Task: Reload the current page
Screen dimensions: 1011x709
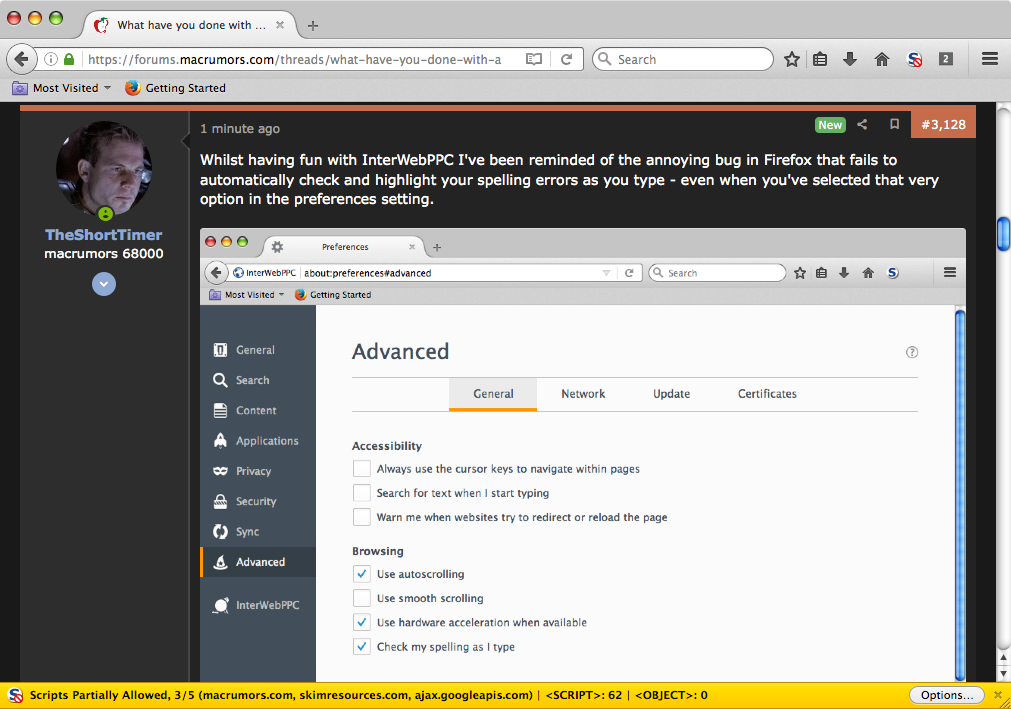Action: [x=567, y=59]
